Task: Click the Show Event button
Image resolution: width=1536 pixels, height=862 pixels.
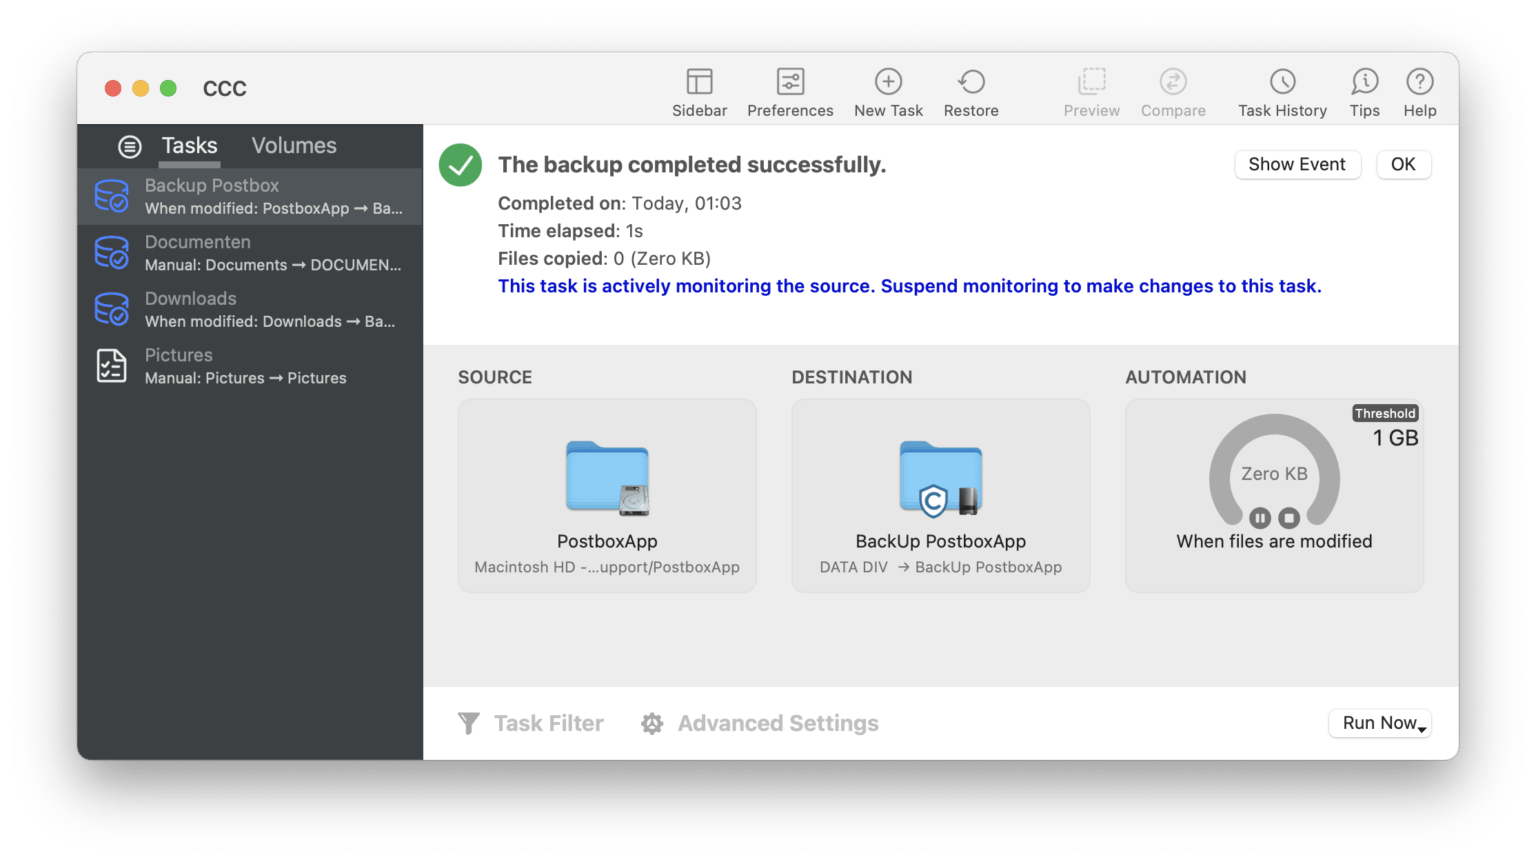Action: (x=1297, y=165)
